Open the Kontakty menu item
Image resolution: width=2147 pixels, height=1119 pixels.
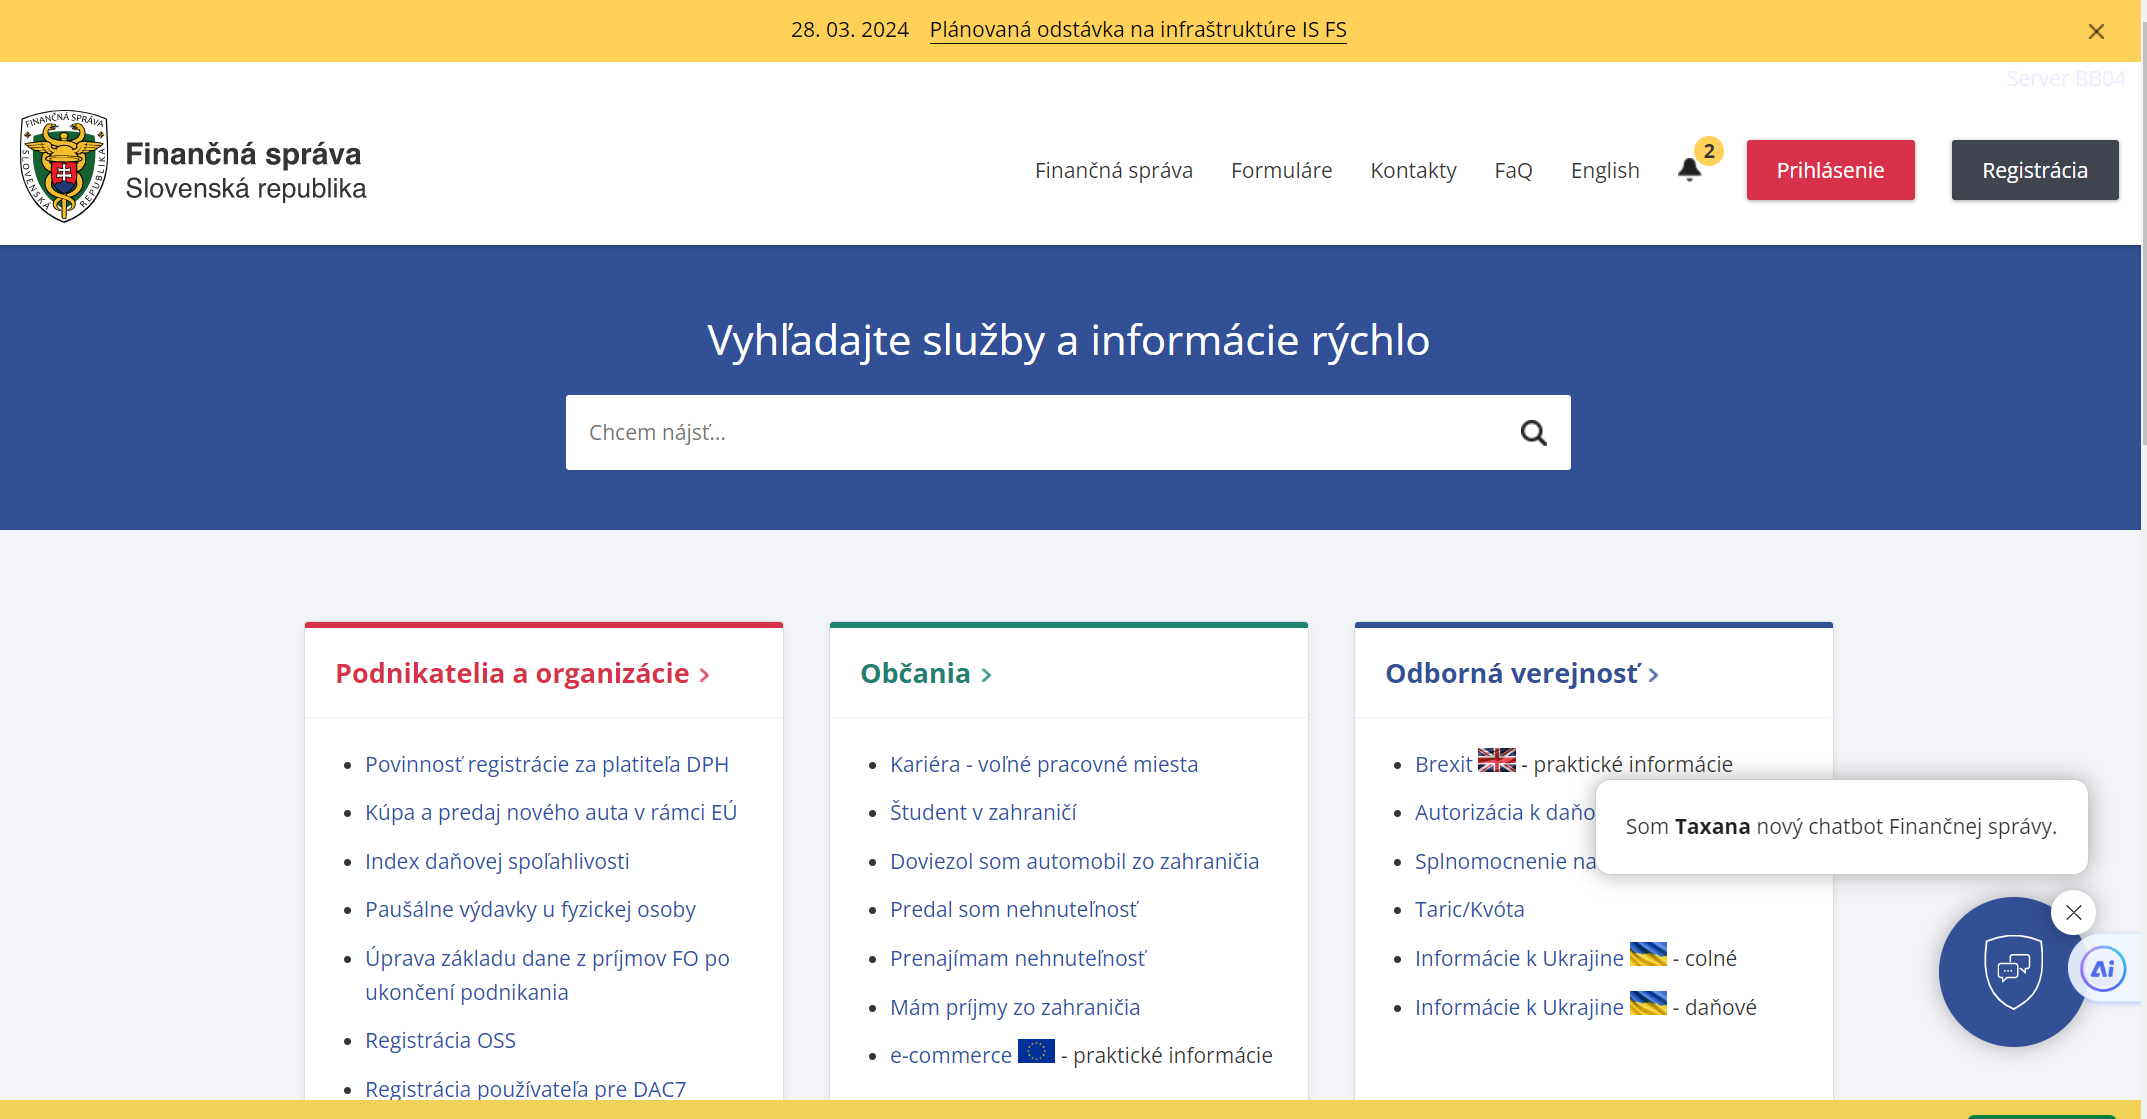click(1413, 171)
